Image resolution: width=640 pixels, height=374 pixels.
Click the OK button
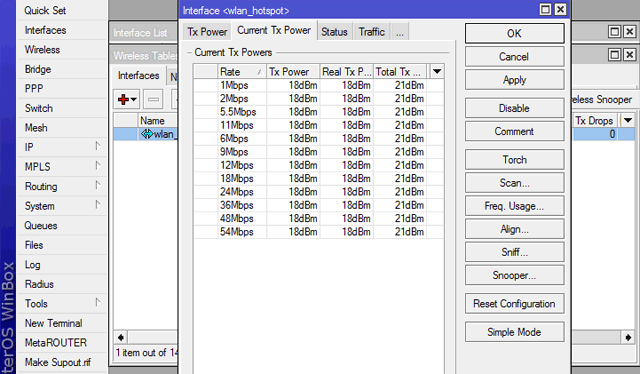(514, 33)
